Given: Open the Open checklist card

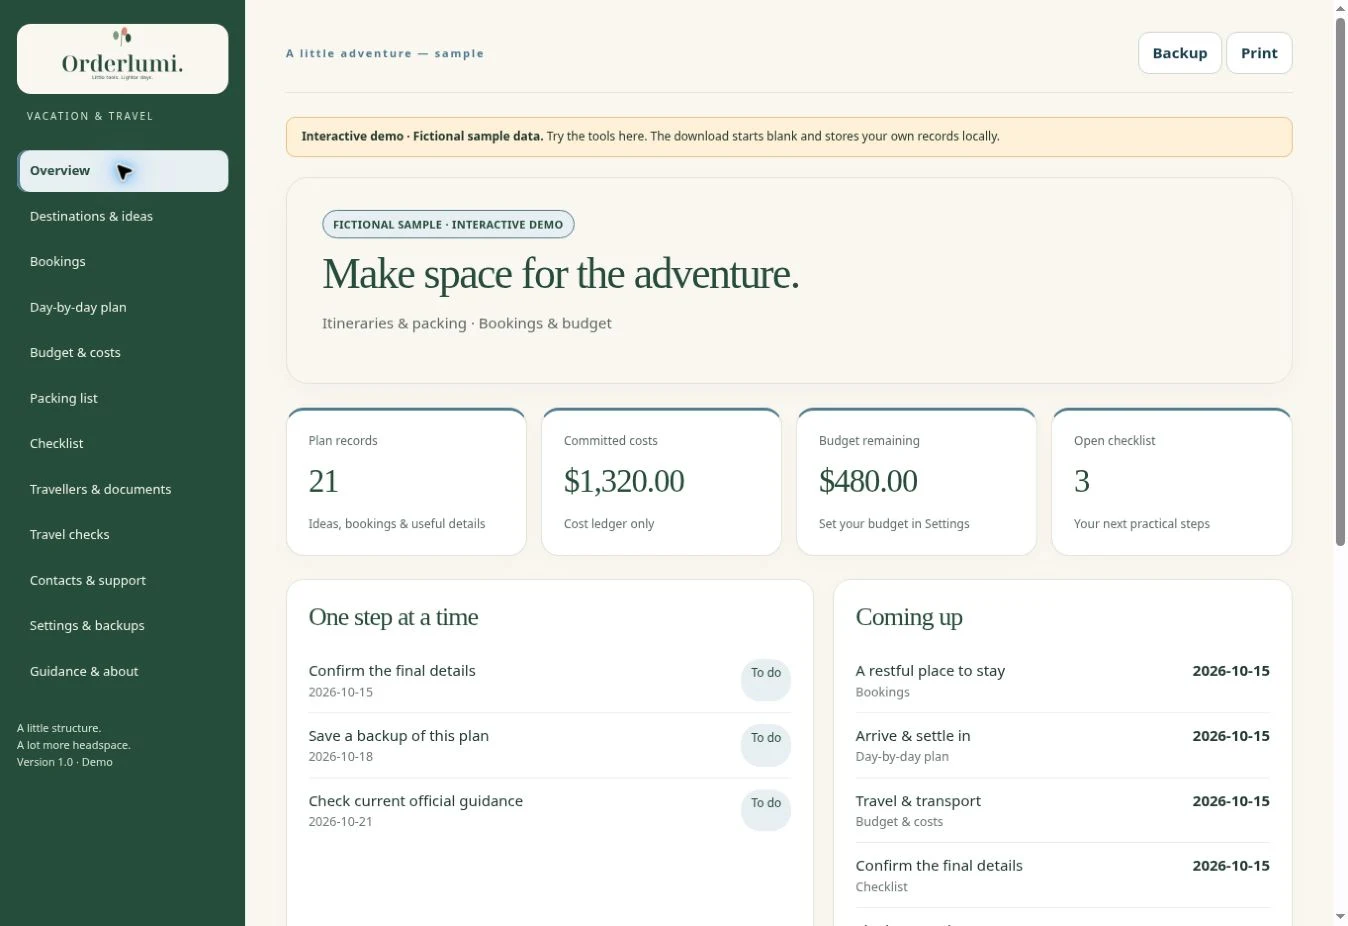Looking at the screenshot, I should 1171,481.
